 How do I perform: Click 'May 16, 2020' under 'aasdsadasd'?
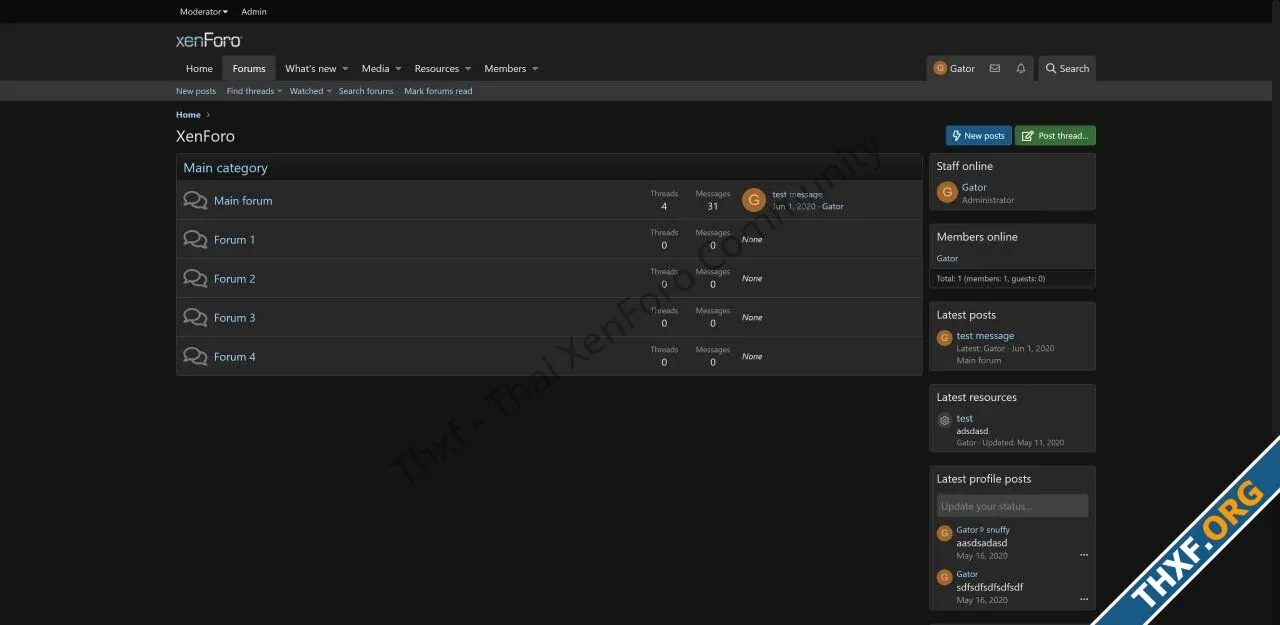[982, 556]
